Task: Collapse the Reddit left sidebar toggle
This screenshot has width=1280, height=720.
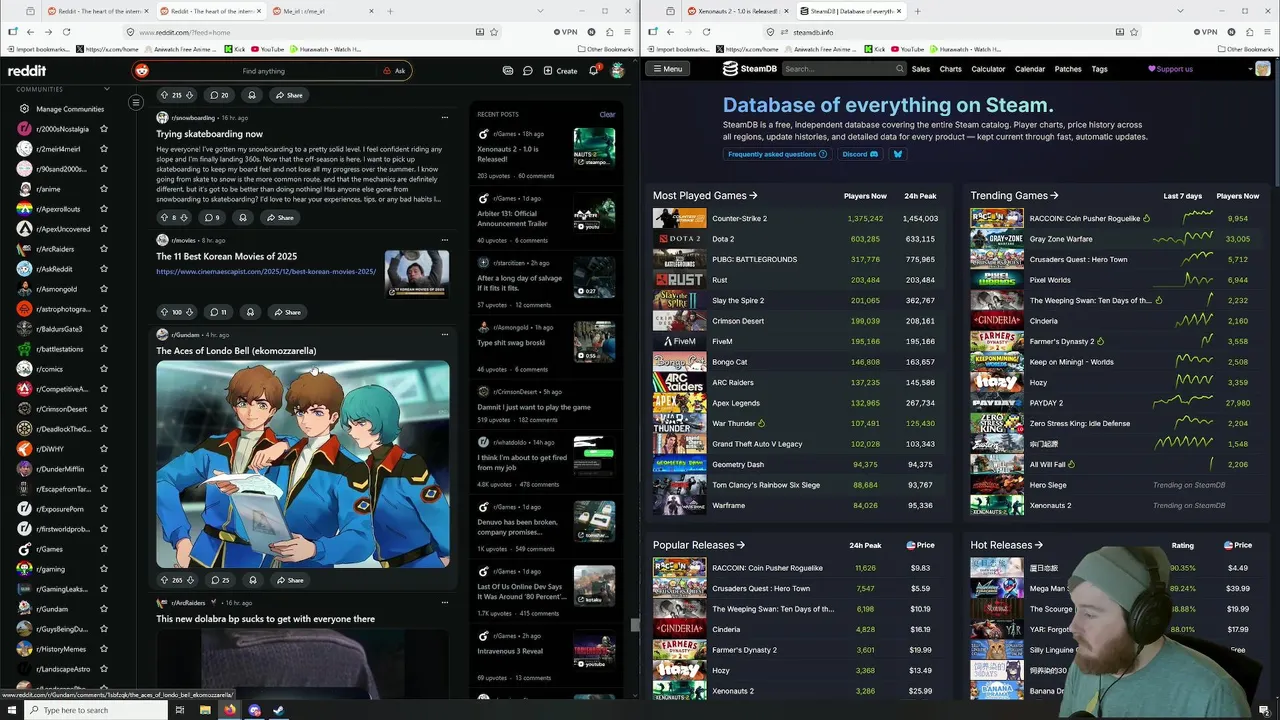Action: [136, 102]
